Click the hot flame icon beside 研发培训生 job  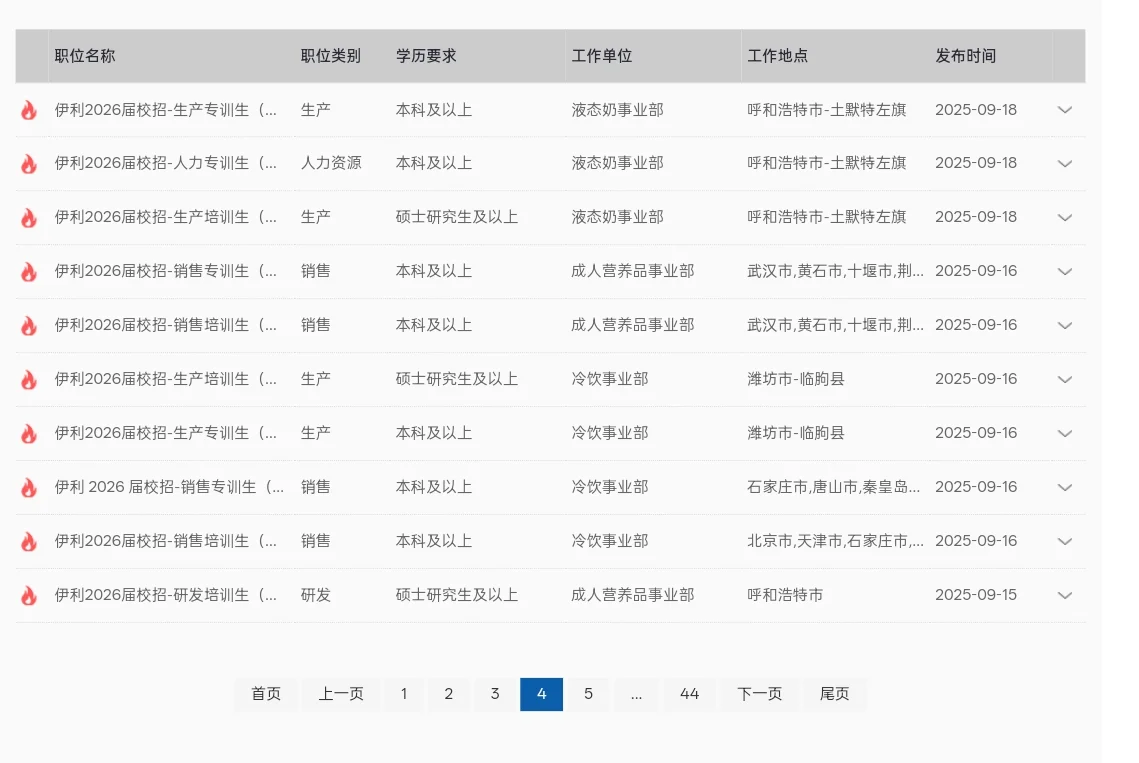pyautogui.click(x=28, y=595)
